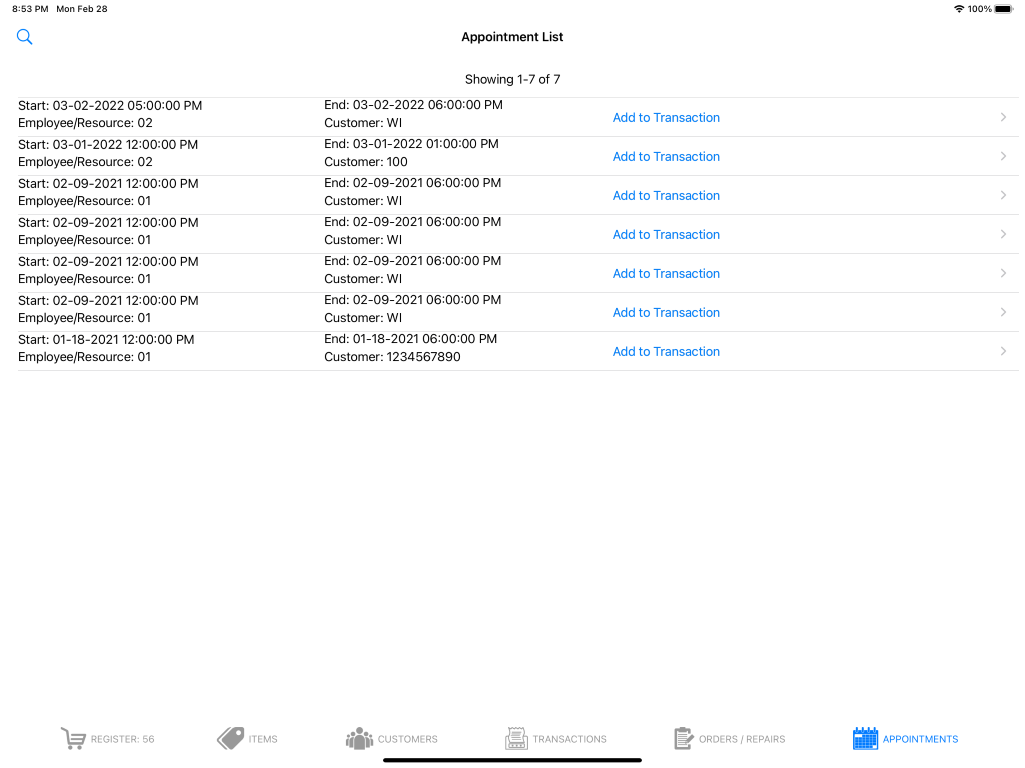
Task: Open appointment ending 03-02-2022 06:00:00 PM
Action: [x=413, y=105]
